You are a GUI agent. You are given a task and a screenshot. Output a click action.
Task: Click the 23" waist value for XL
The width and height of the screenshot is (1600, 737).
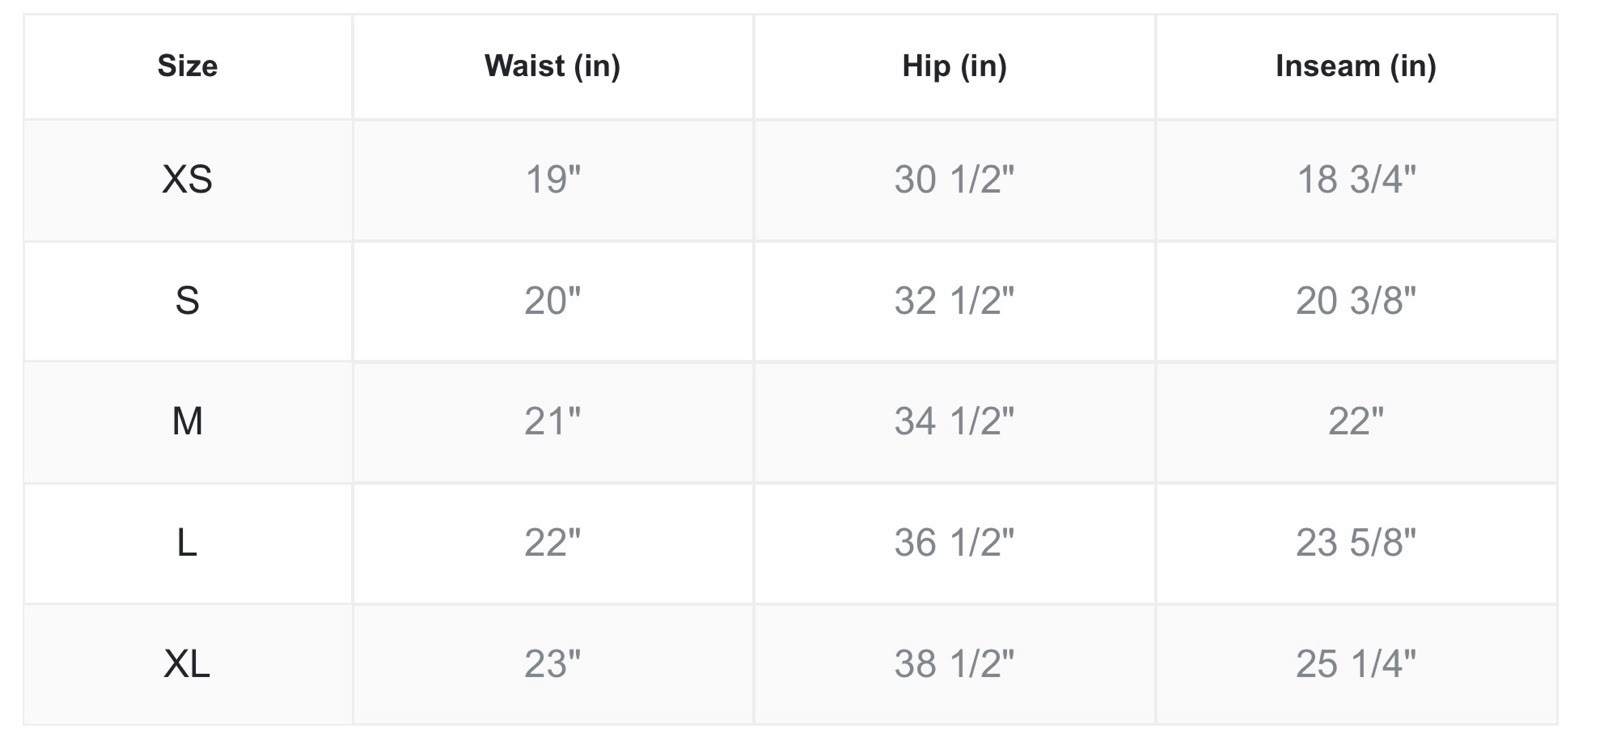tap(552, 664)
